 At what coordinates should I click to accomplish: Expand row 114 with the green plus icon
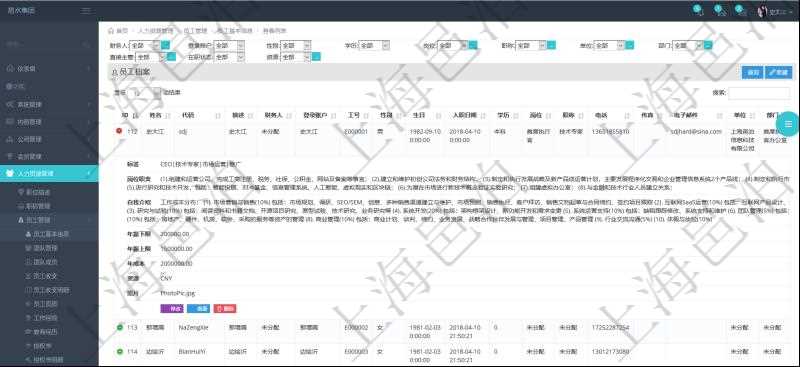coord(119,352)
